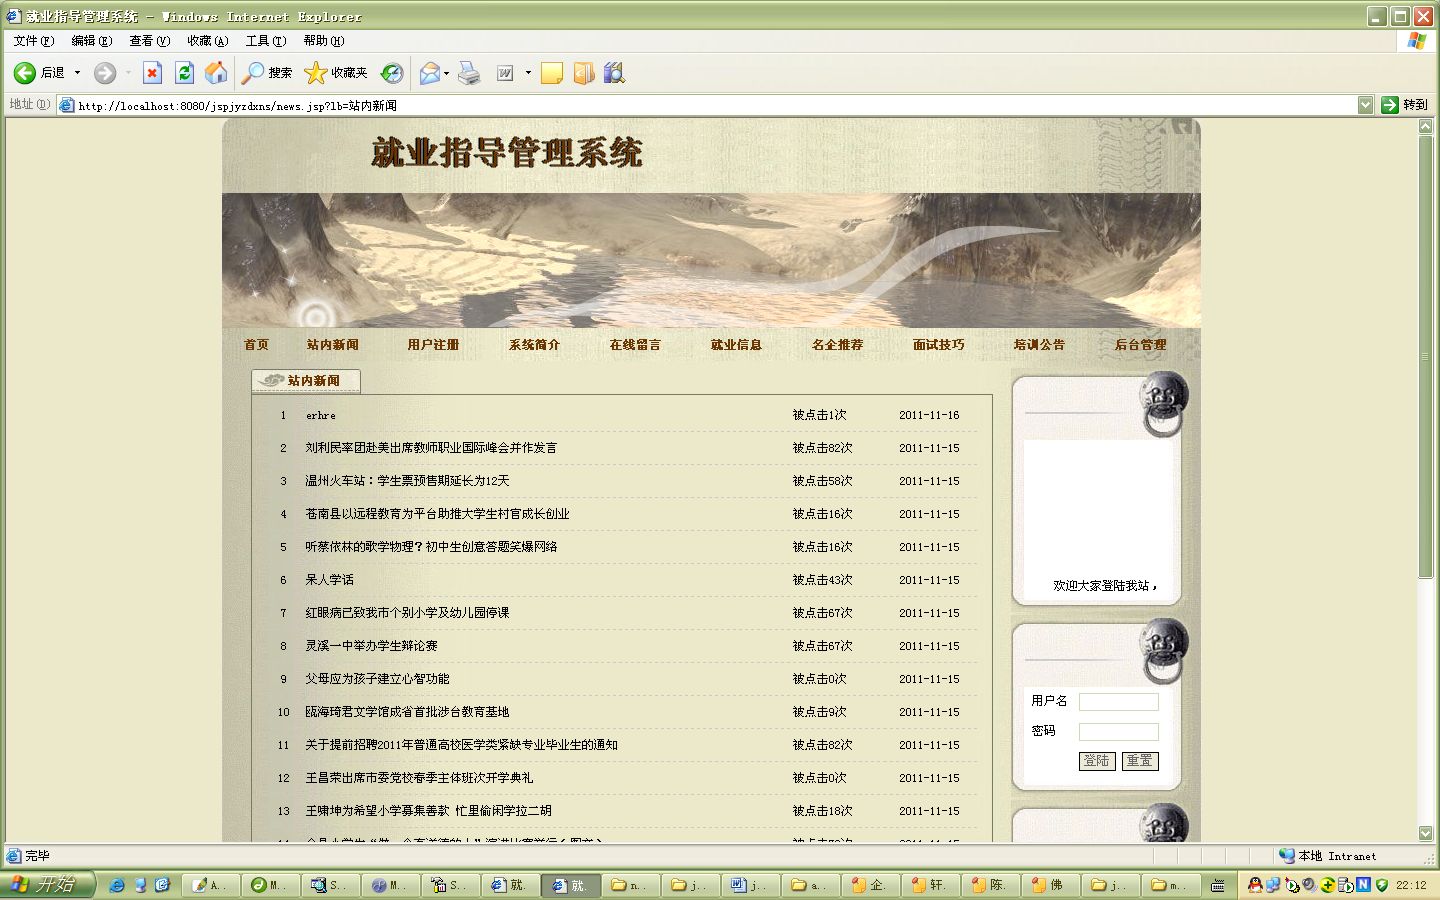Click the 密码 password input field
1440x900 pixels.
1118,732
